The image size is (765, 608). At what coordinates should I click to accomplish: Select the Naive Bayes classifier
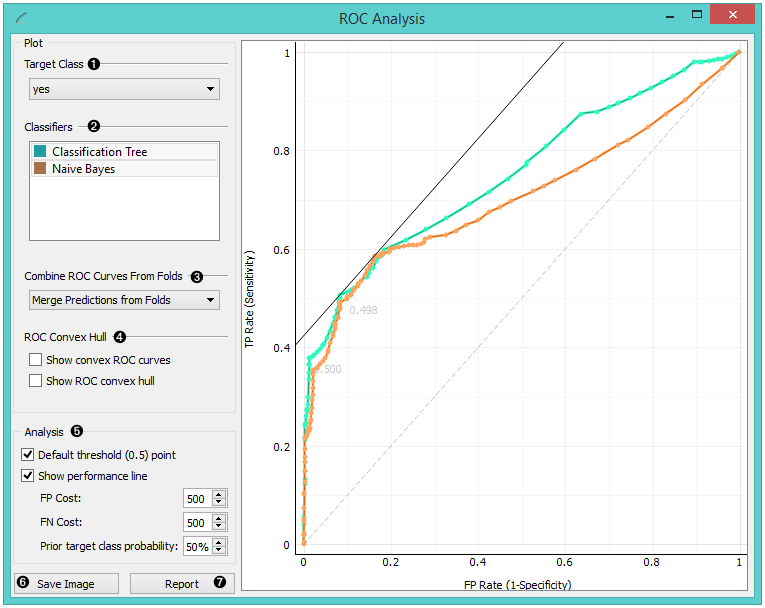(84, 169)
